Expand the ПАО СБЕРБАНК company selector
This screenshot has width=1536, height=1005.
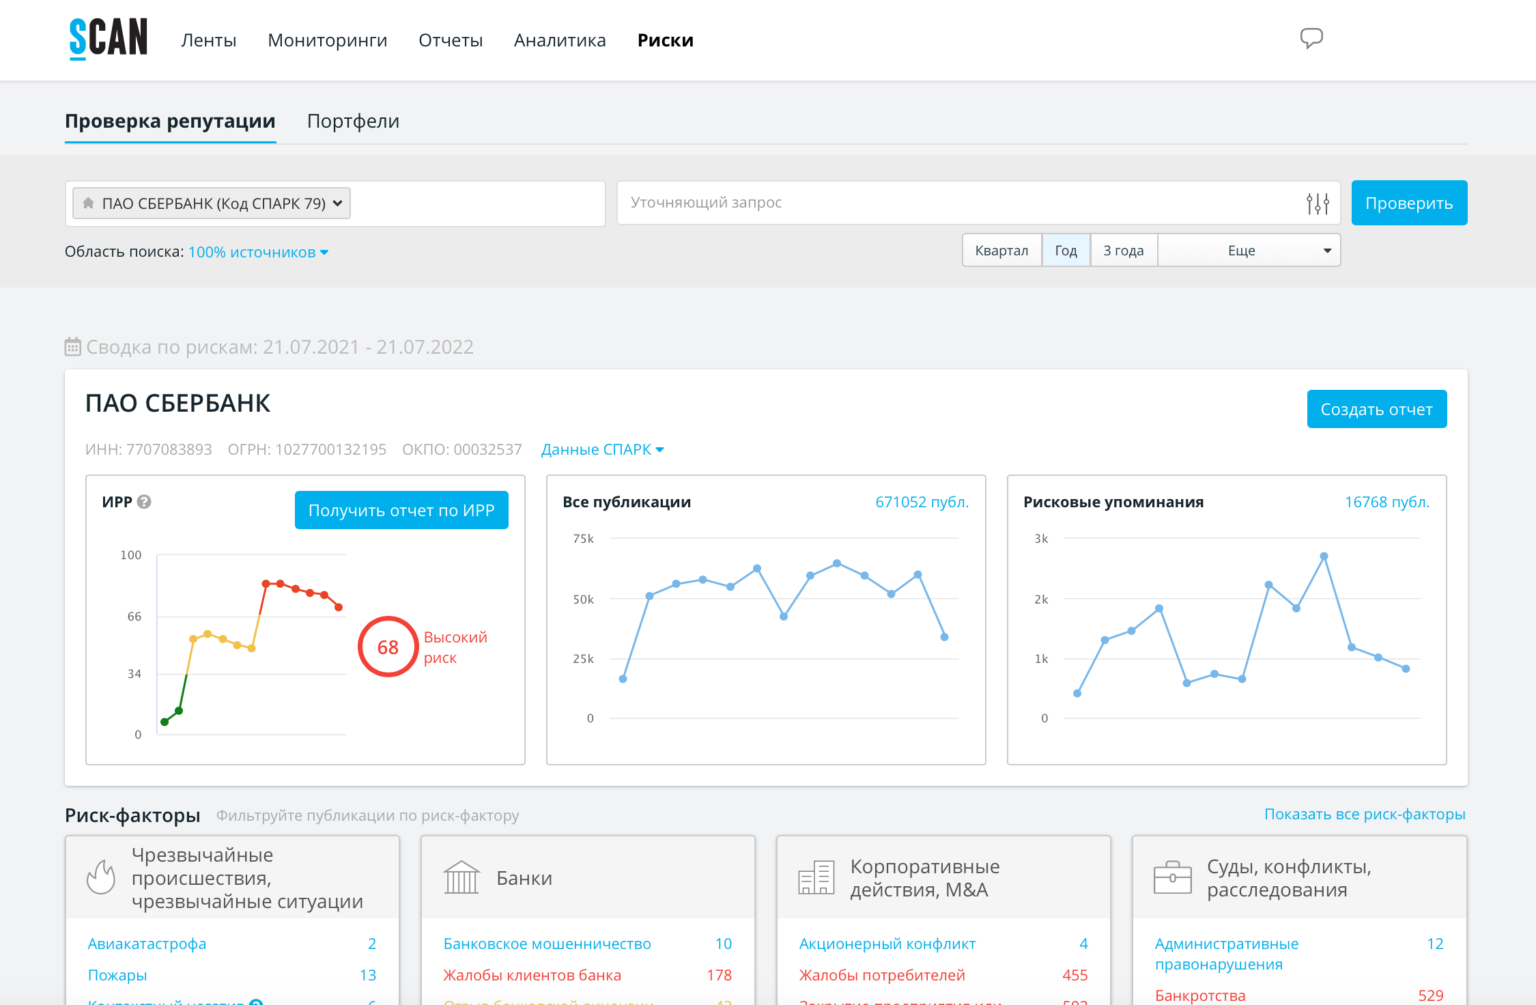click(212, 204)
